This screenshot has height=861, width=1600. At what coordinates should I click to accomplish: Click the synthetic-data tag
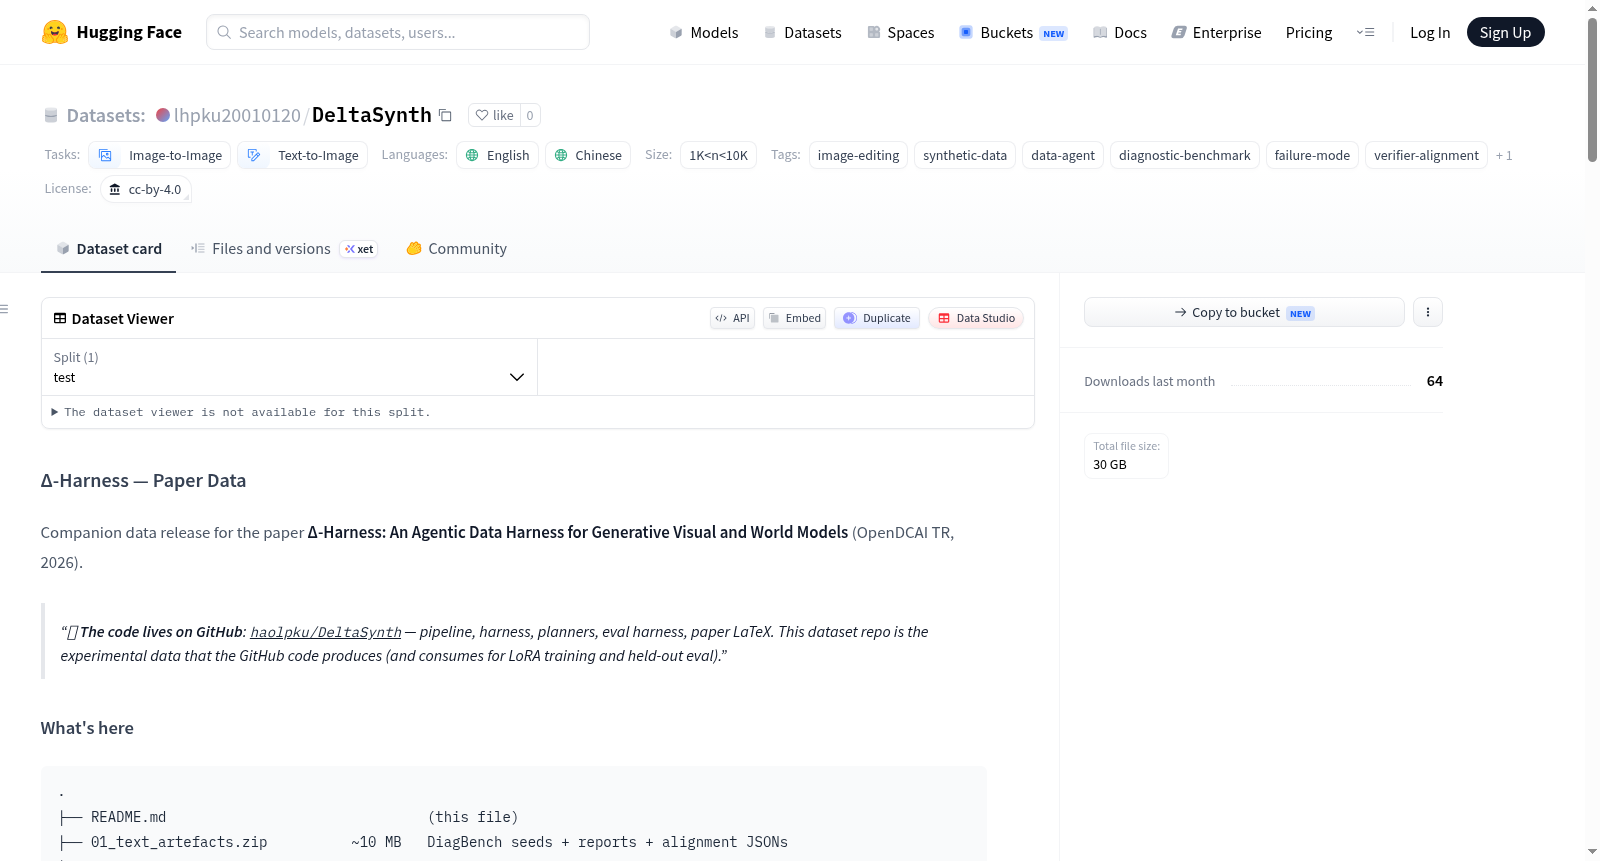click(965, 155)
